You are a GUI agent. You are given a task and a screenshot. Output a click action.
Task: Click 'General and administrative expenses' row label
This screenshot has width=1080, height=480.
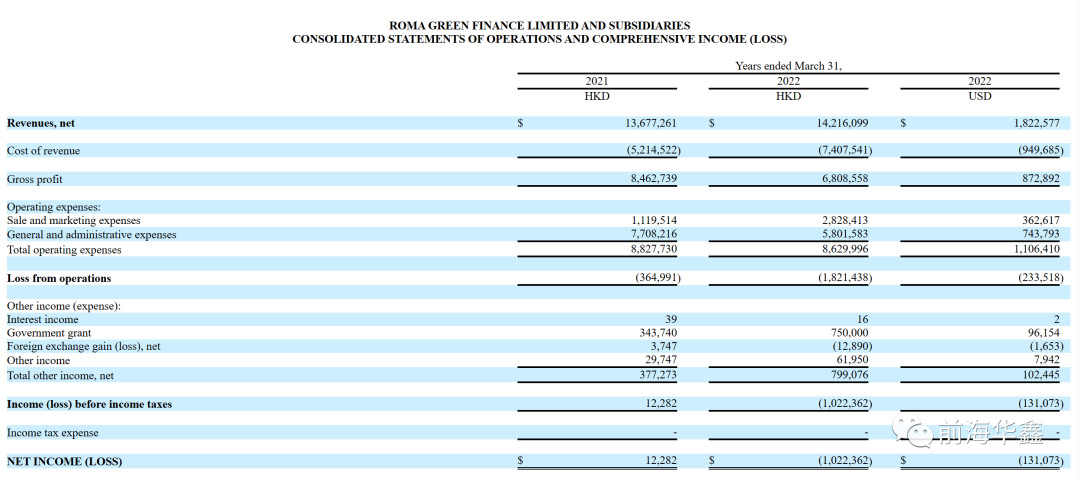tap(92, 235)
